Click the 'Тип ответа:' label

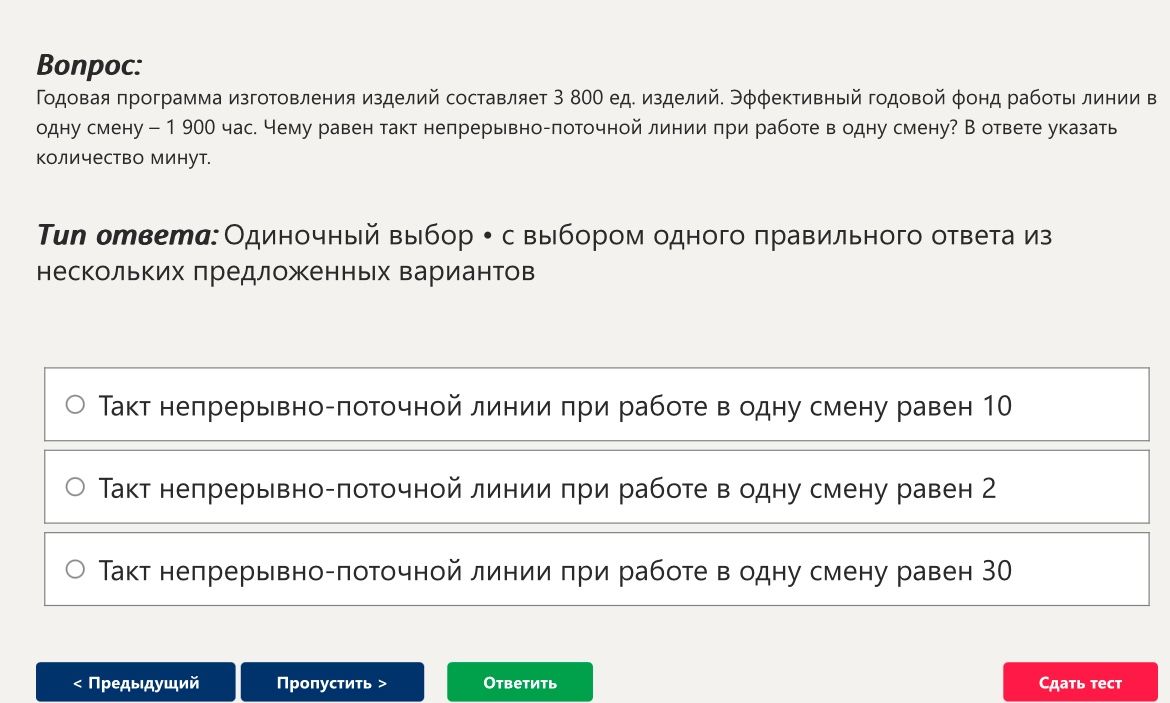[128, 235]
